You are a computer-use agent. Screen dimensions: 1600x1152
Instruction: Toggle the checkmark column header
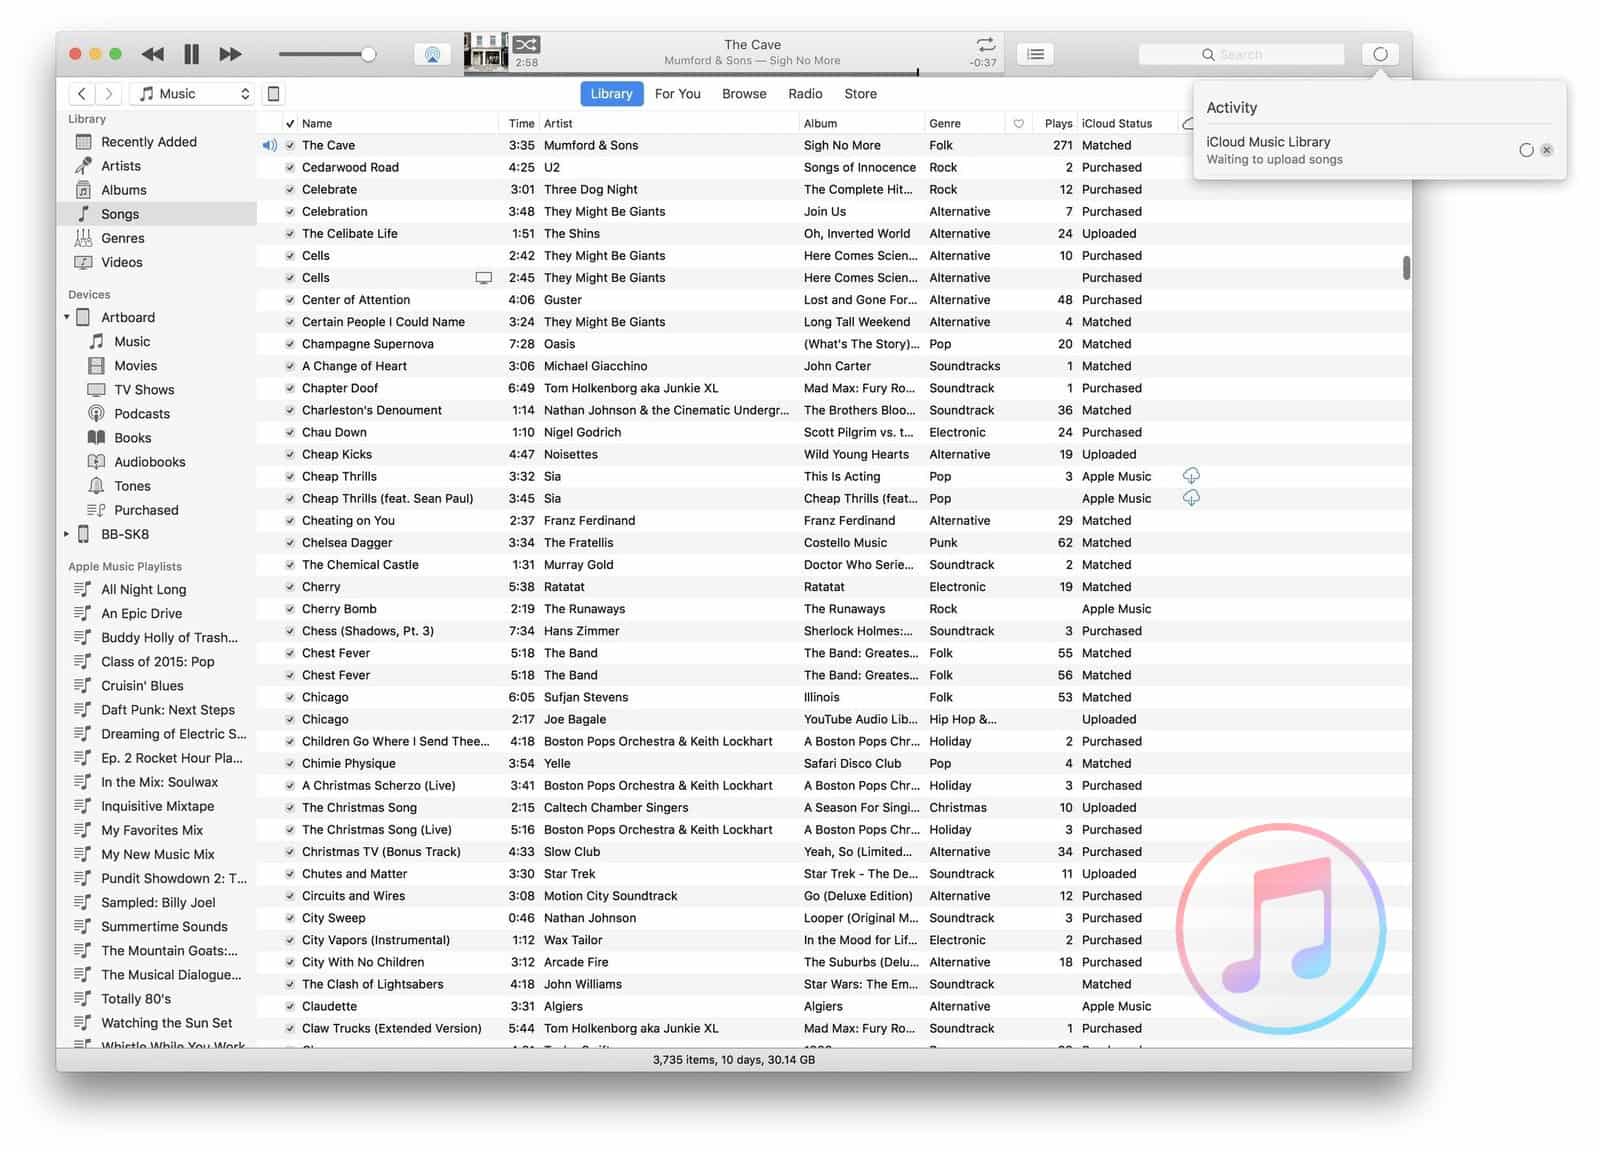pos(290,124)
